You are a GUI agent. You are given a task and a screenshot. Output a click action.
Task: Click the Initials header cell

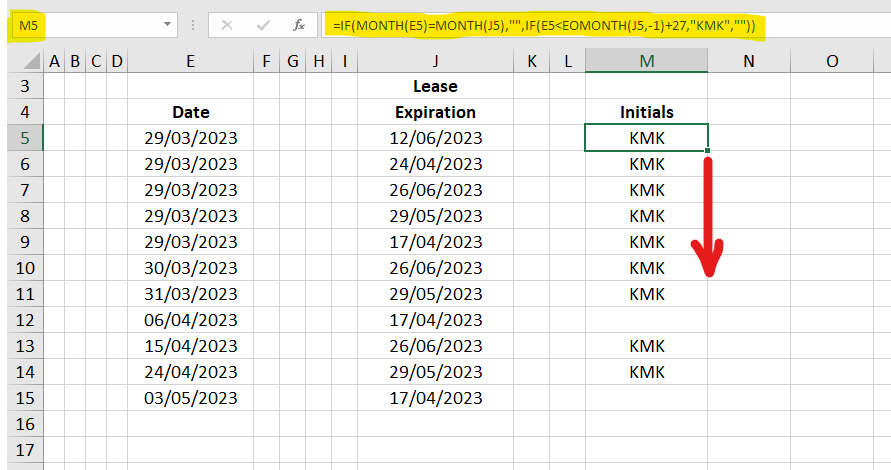coord(647,112)
